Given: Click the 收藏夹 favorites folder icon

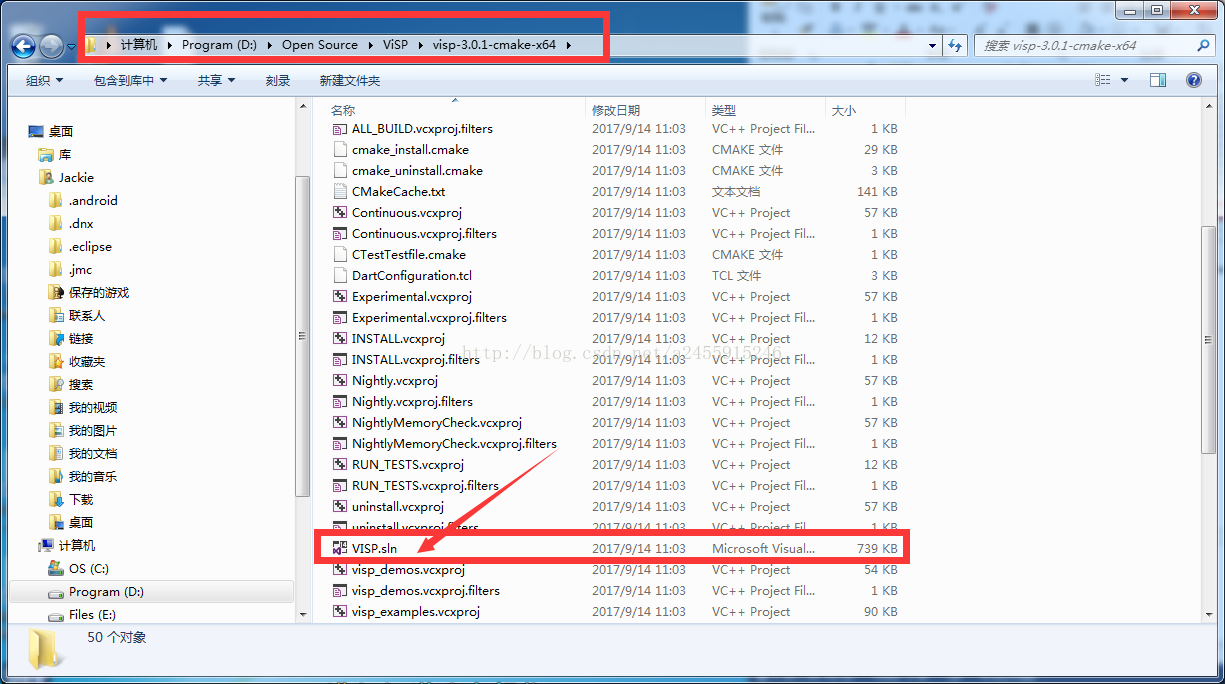Looking at the screenshot, I should tap(56, 361).
